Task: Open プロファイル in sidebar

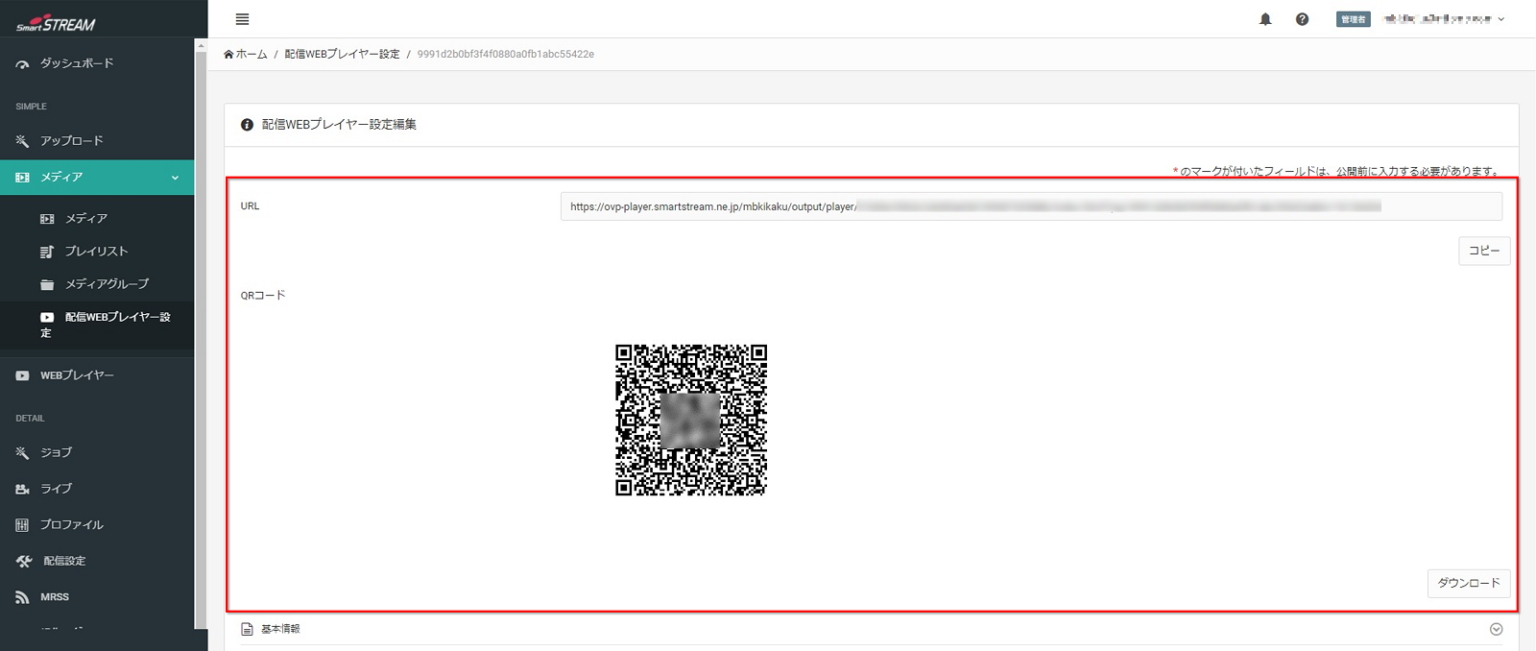Action: click(71, 524)
